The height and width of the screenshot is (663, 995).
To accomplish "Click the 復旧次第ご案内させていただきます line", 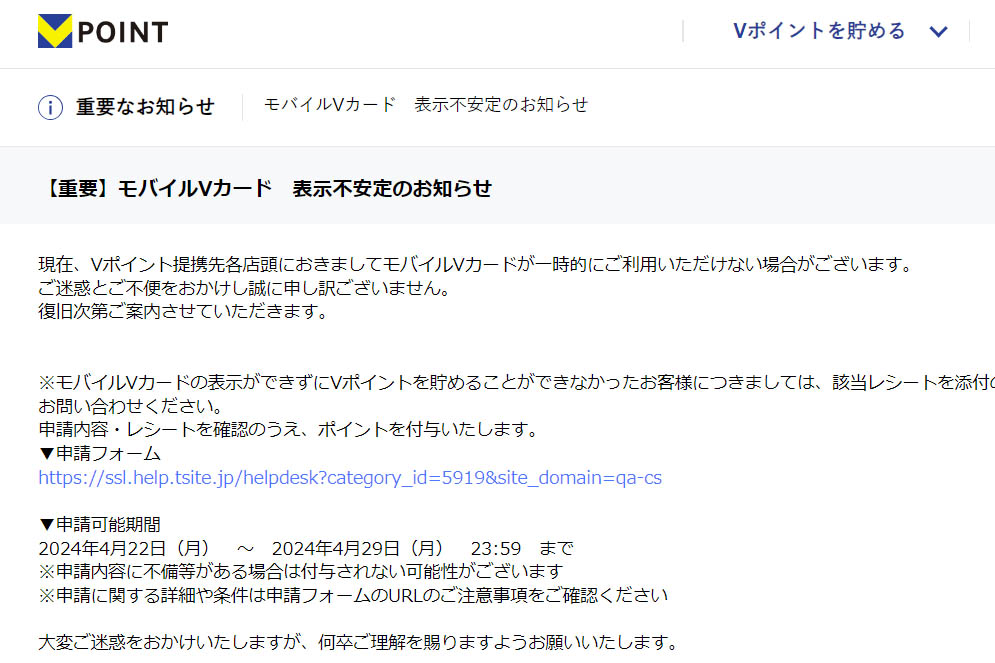I will click(183, 312).
